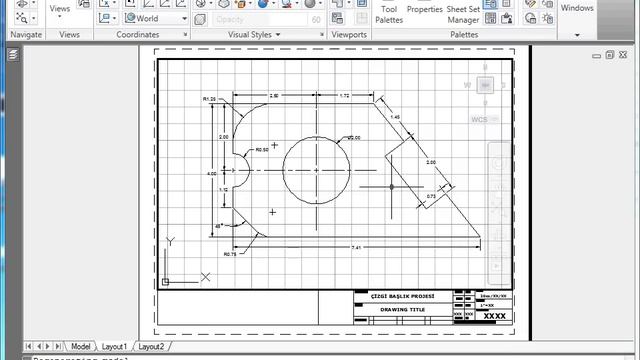Go to previous layout tab arrow
Viewport: 640px width, 360px height.
39,346
